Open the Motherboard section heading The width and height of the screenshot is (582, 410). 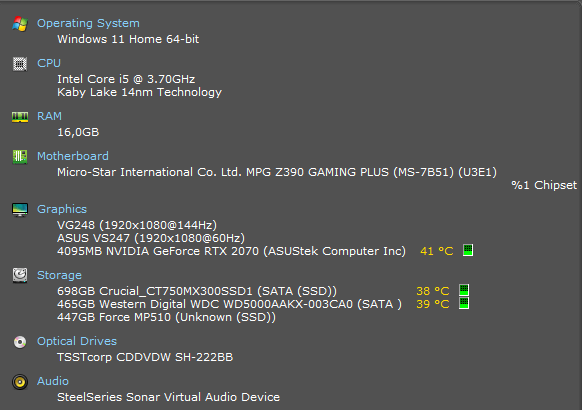[73, 156]
